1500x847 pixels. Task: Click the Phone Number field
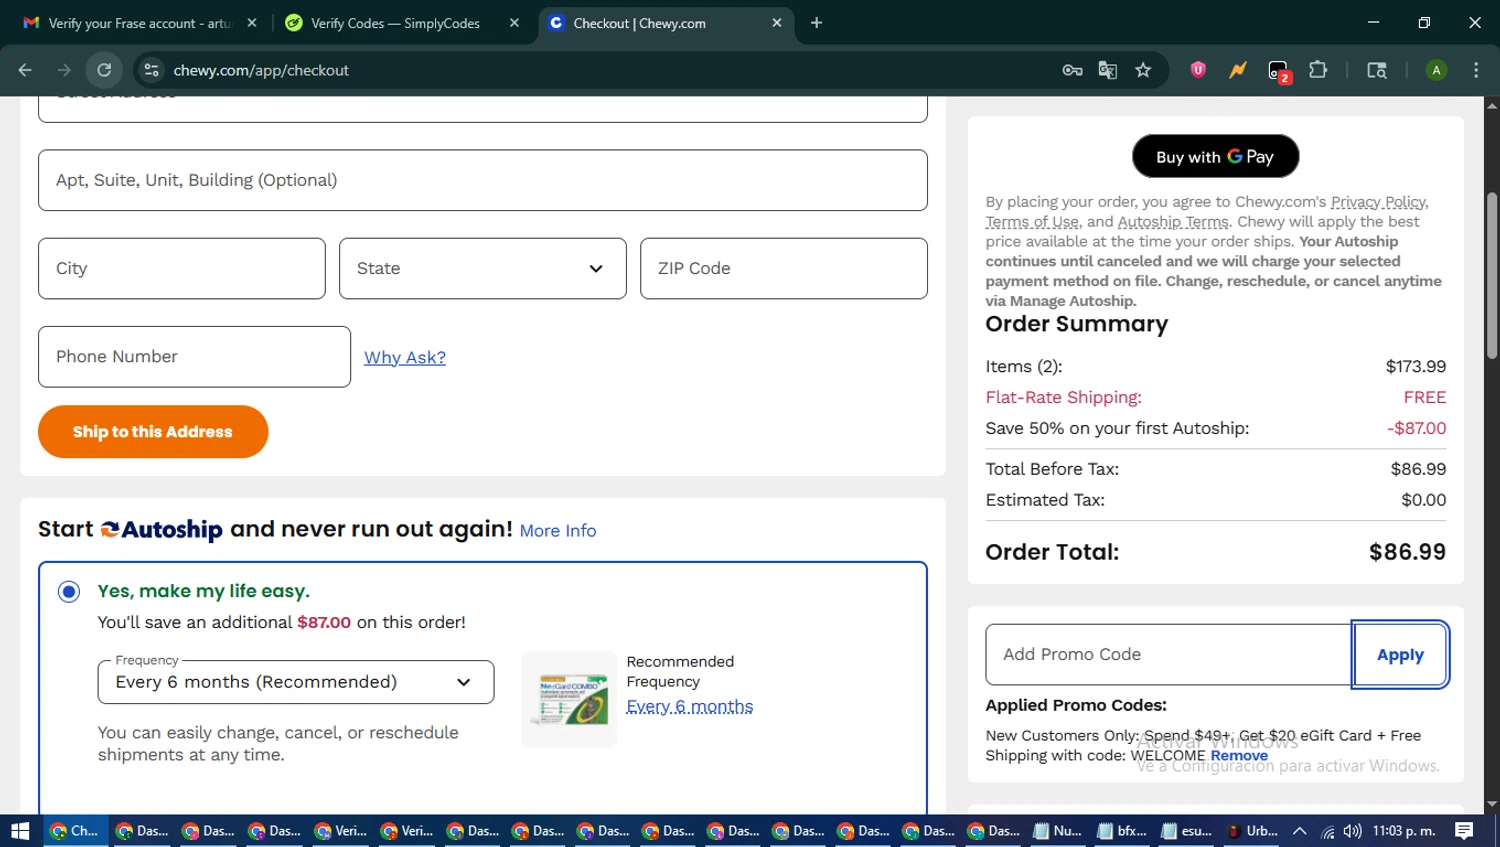coord(194,357)
